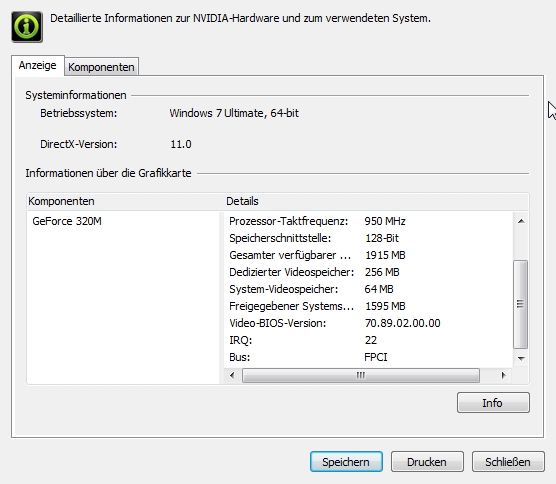The image size is (556, 484).
Task: Click the Video-BIOS-Version label
Action: click(278, 323)
